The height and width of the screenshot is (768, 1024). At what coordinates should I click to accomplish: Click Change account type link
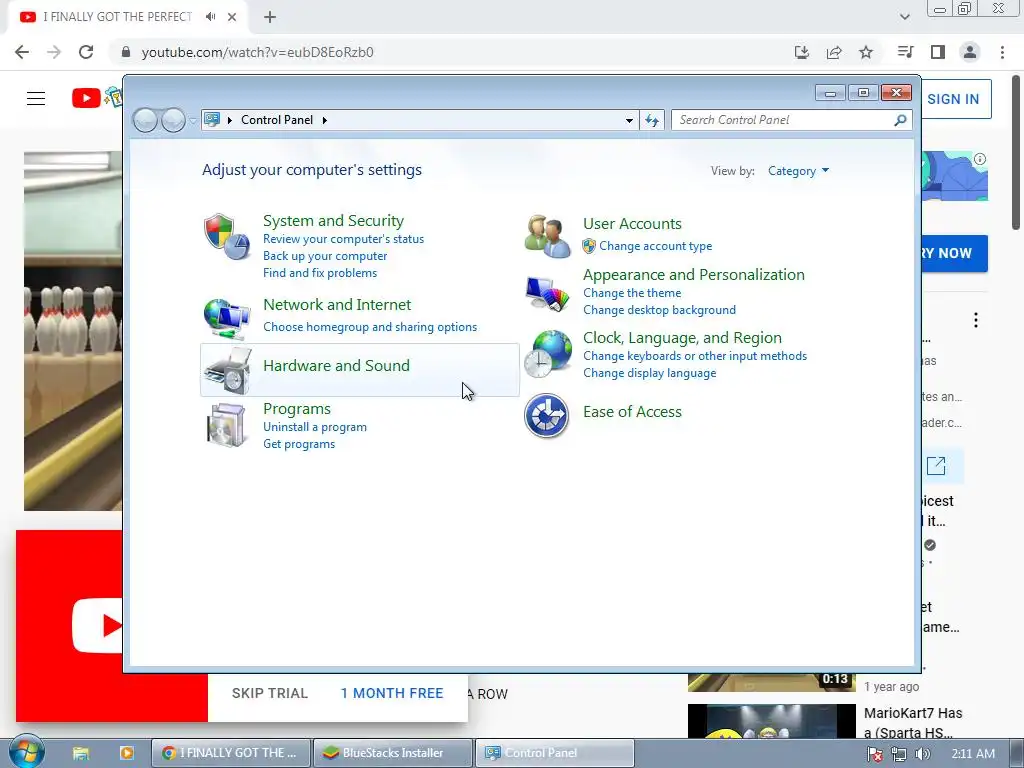(656, 246)
